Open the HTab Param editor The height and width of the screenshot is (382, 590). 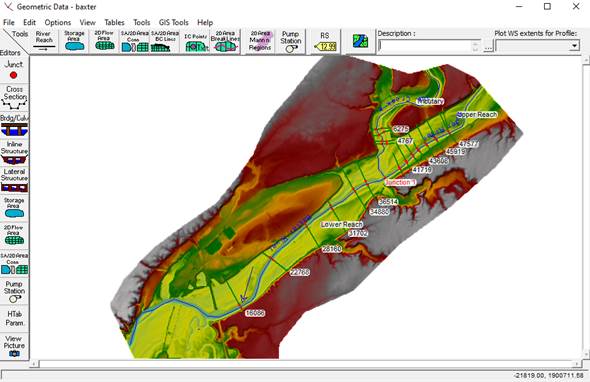(14, 318)
